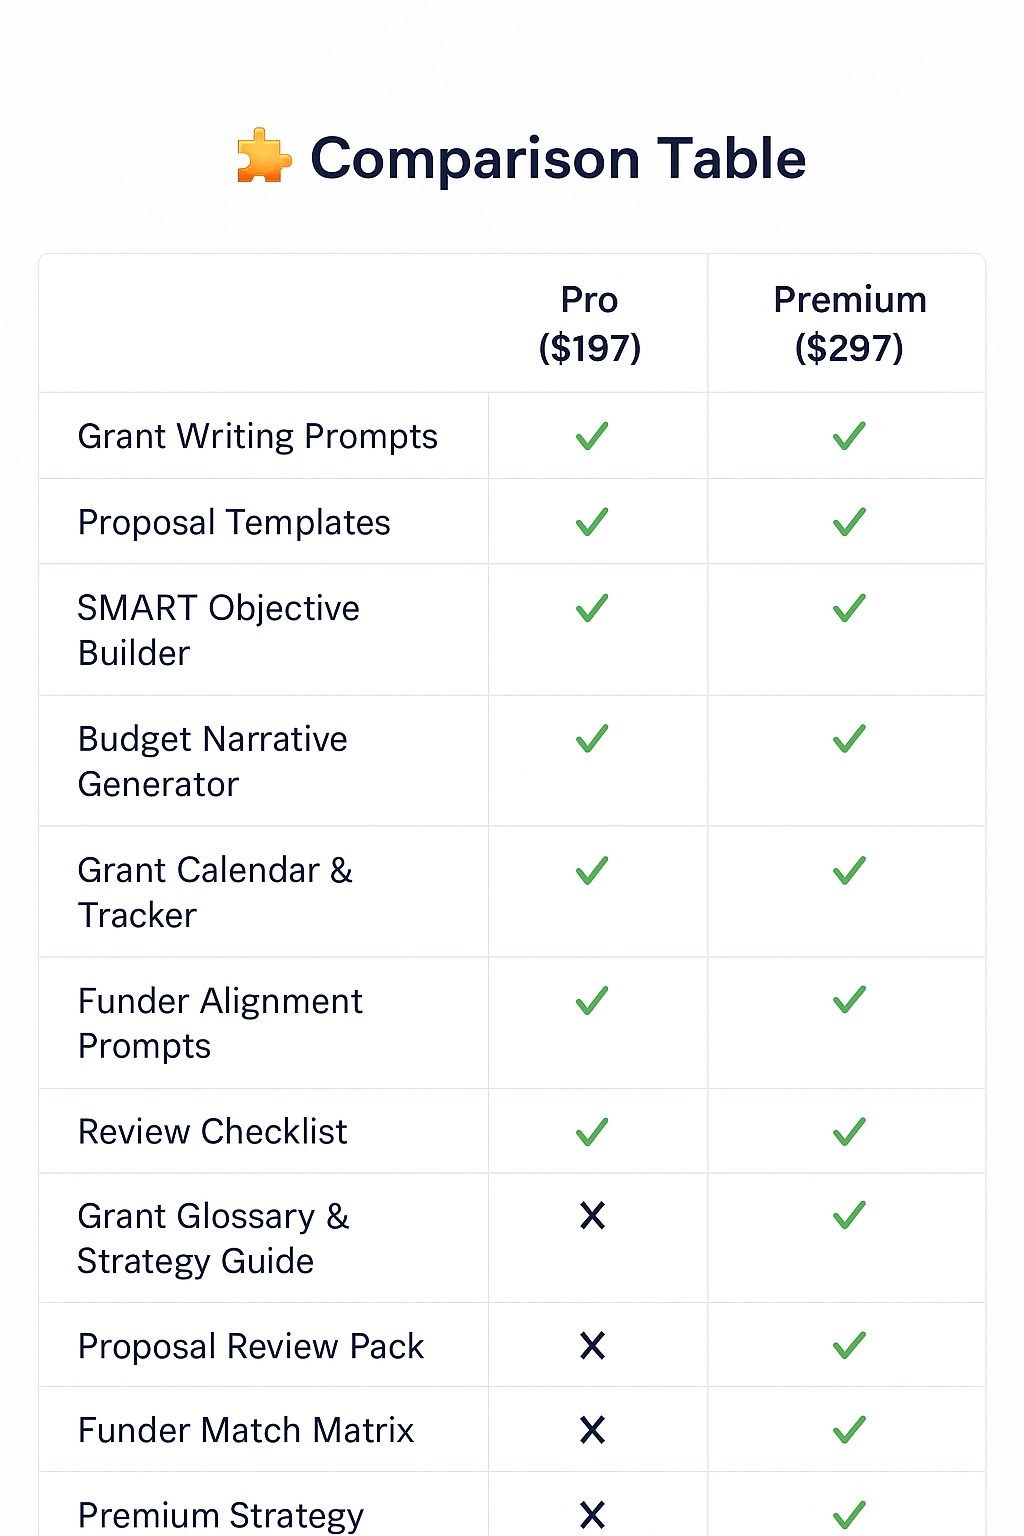The image size is (1024, 1536).
Task: Click the Comparison Table heading
Action: point(557,159)
